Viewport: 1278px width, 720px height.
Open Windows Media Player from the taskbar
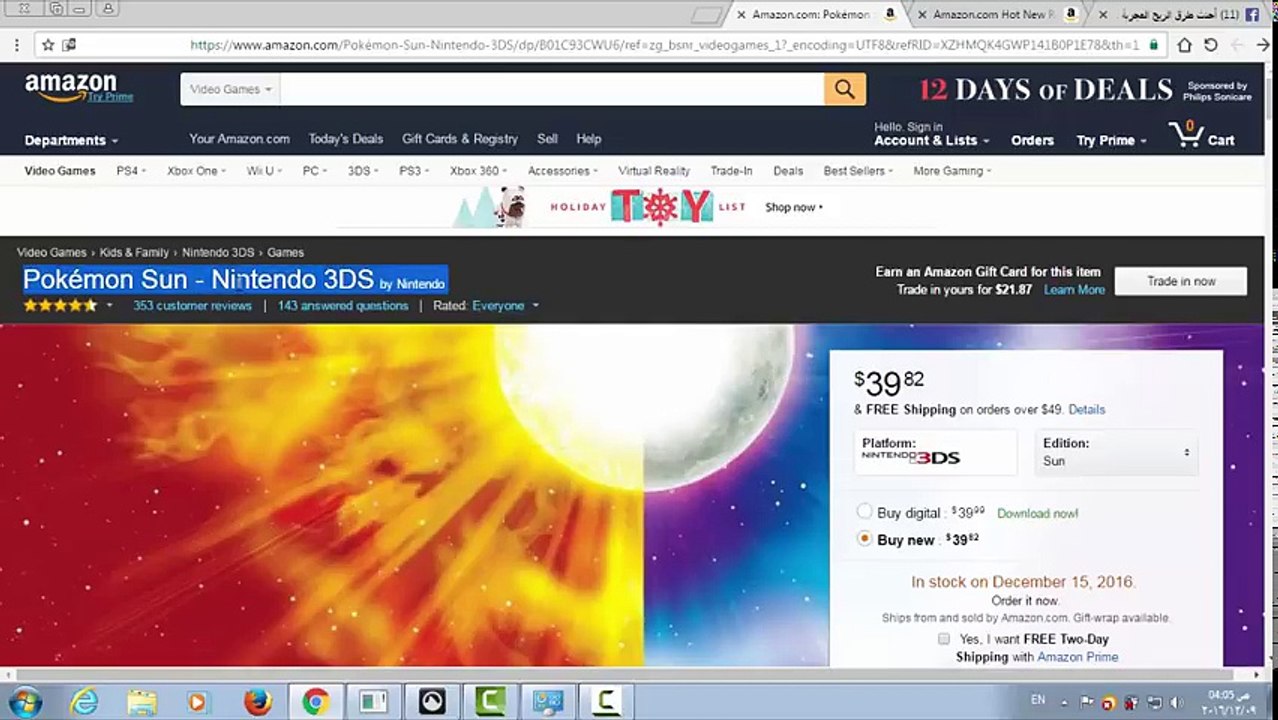click(198, 702)
